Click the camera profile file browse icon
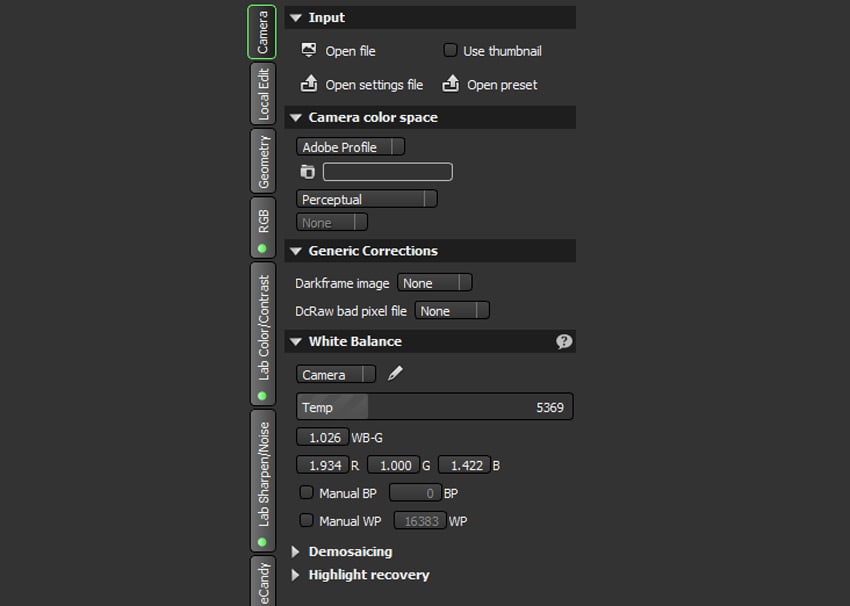 307,172
